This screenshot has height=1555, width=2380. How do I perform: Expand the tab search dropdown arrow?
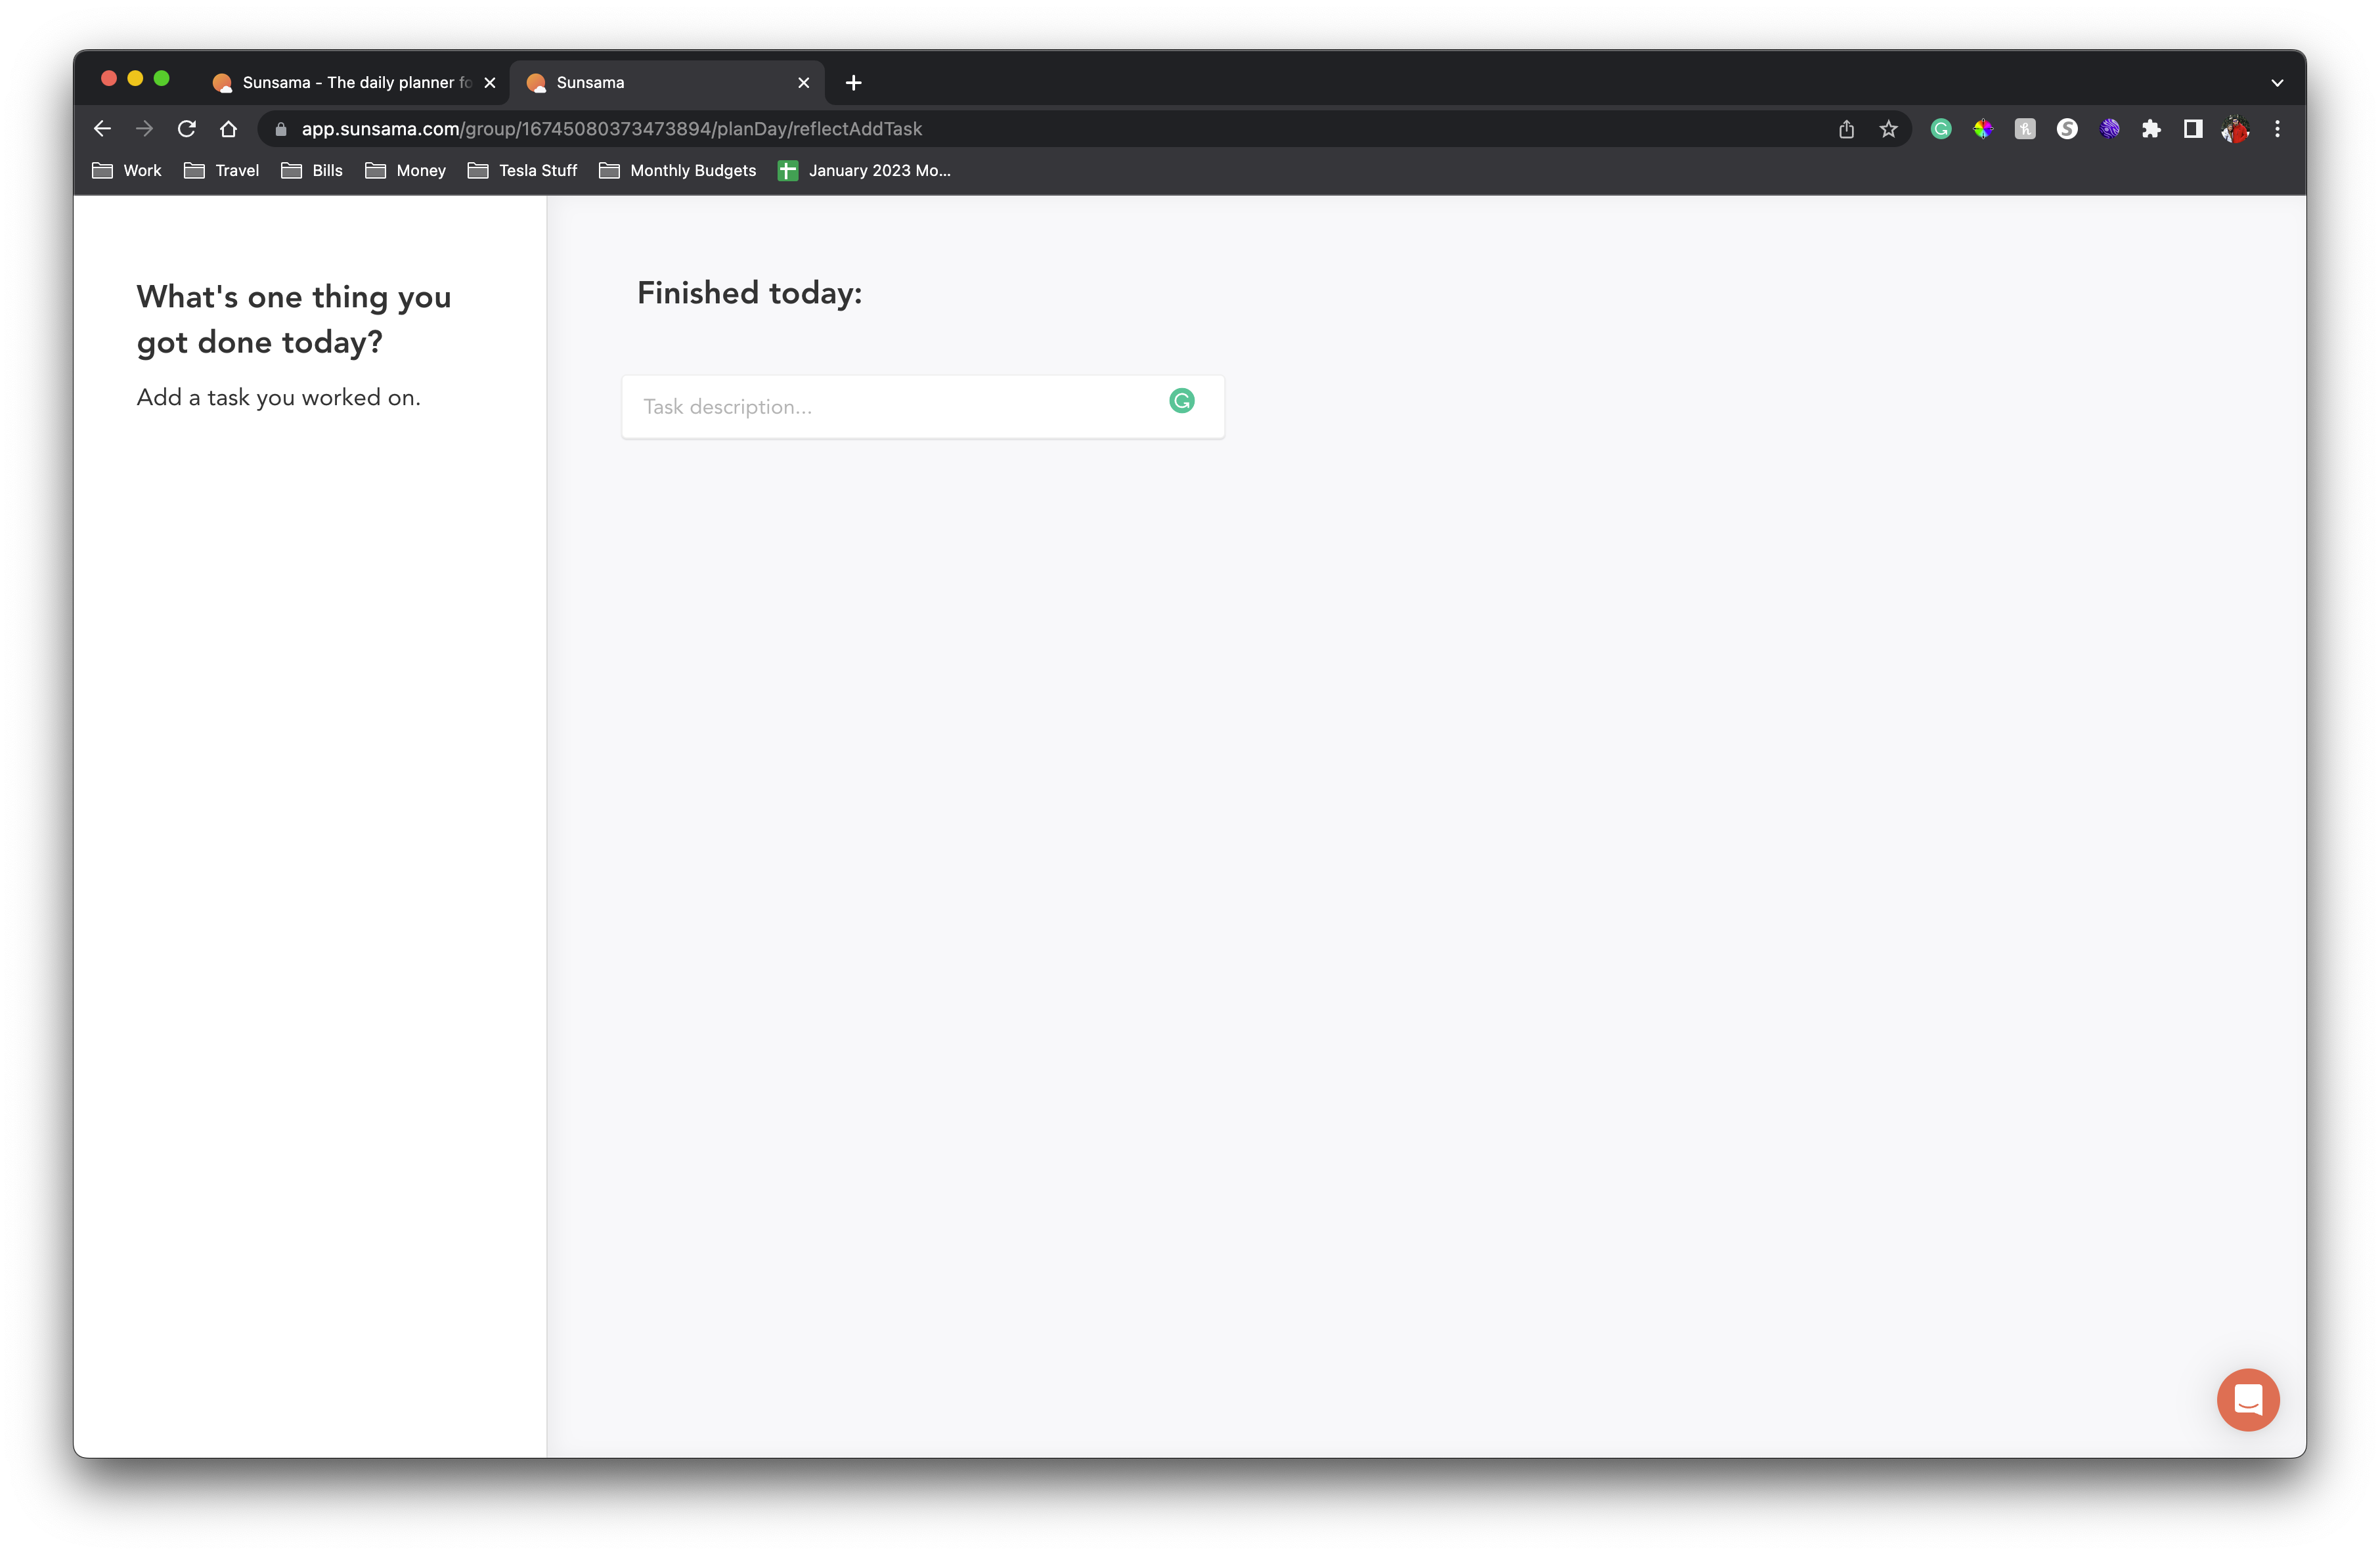pyautogui.click(x=2277, y=83)
